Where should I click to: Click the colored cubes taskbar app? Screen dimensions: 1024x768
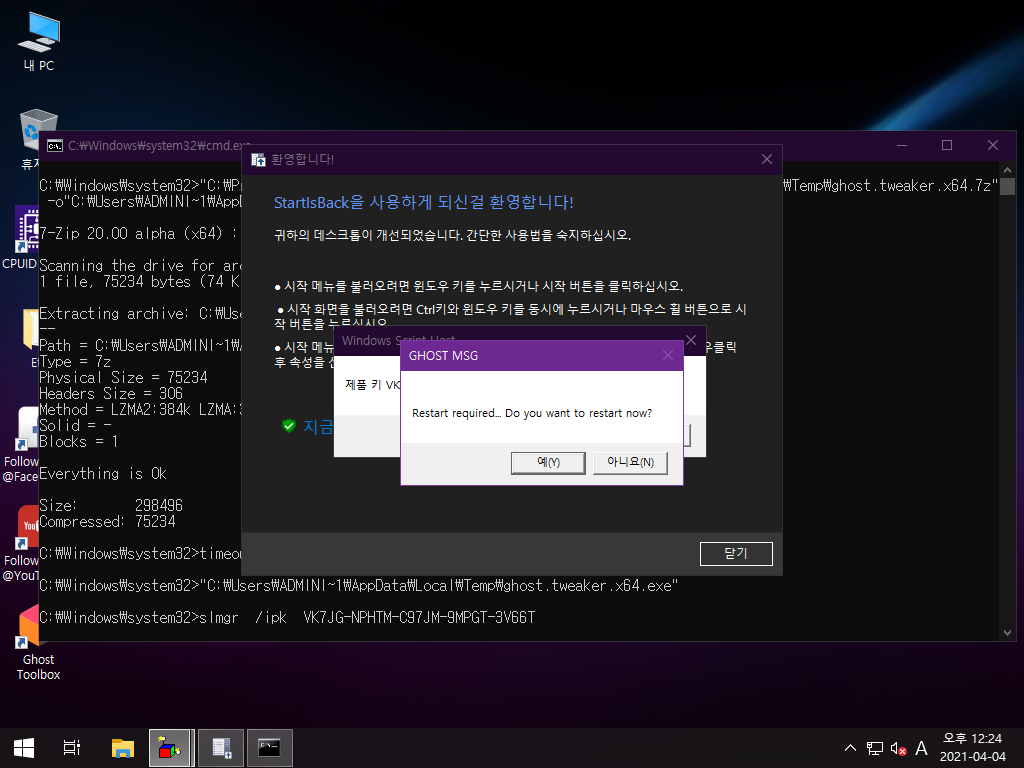pos(169,748)
